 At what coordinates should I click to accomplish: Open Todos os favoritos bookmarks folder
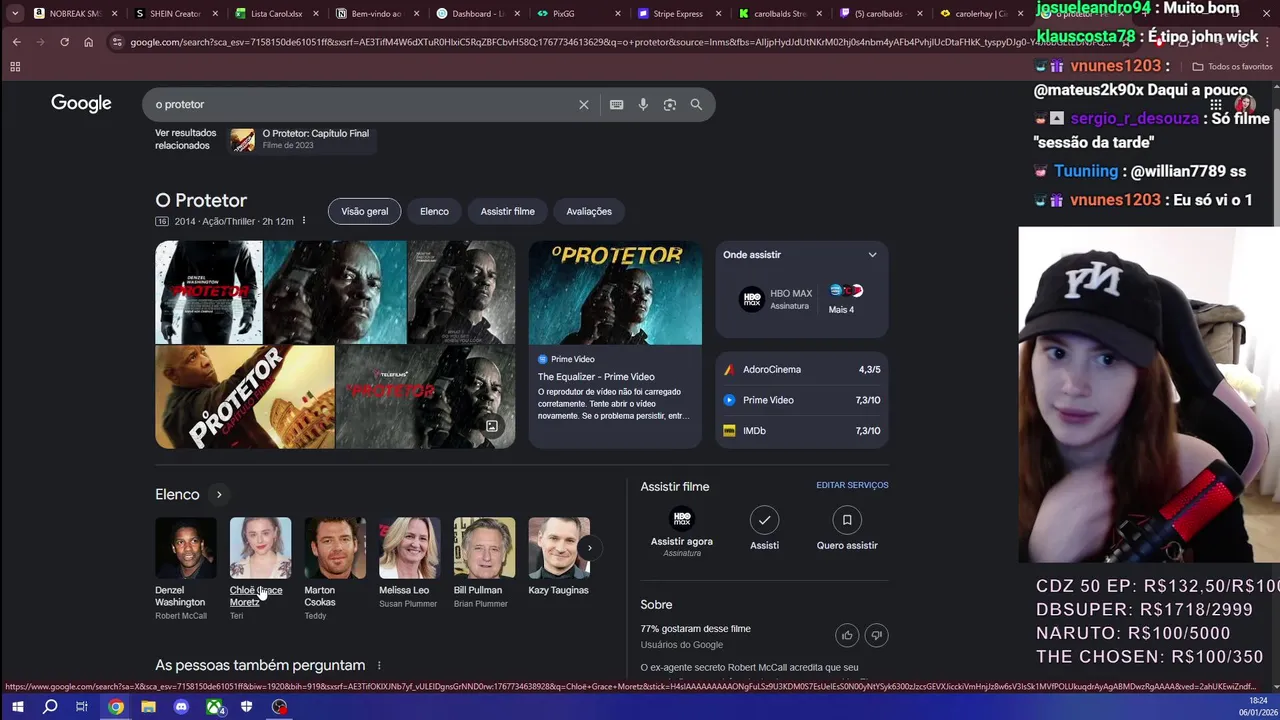(1232, 67)
